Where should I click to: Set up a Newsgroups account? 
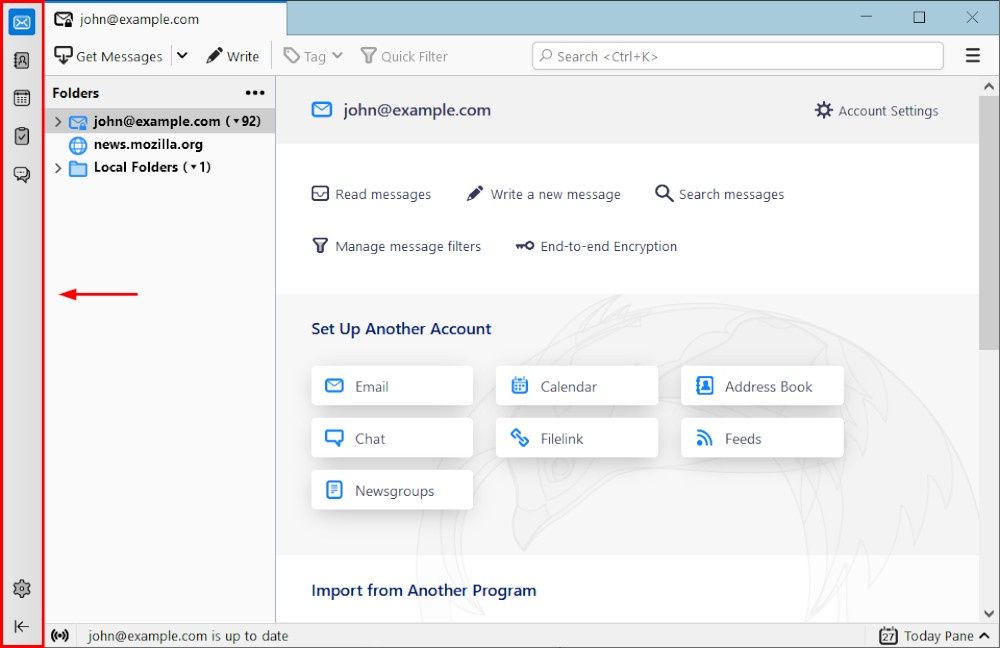click(x=392, y=490)
